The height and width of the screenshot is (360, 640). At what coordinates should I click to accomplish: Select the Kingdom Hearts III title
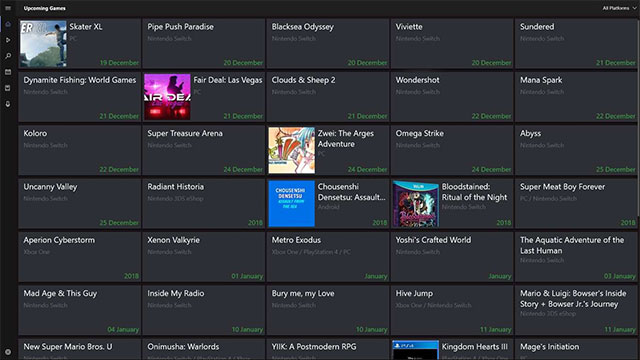click(475, 347)
